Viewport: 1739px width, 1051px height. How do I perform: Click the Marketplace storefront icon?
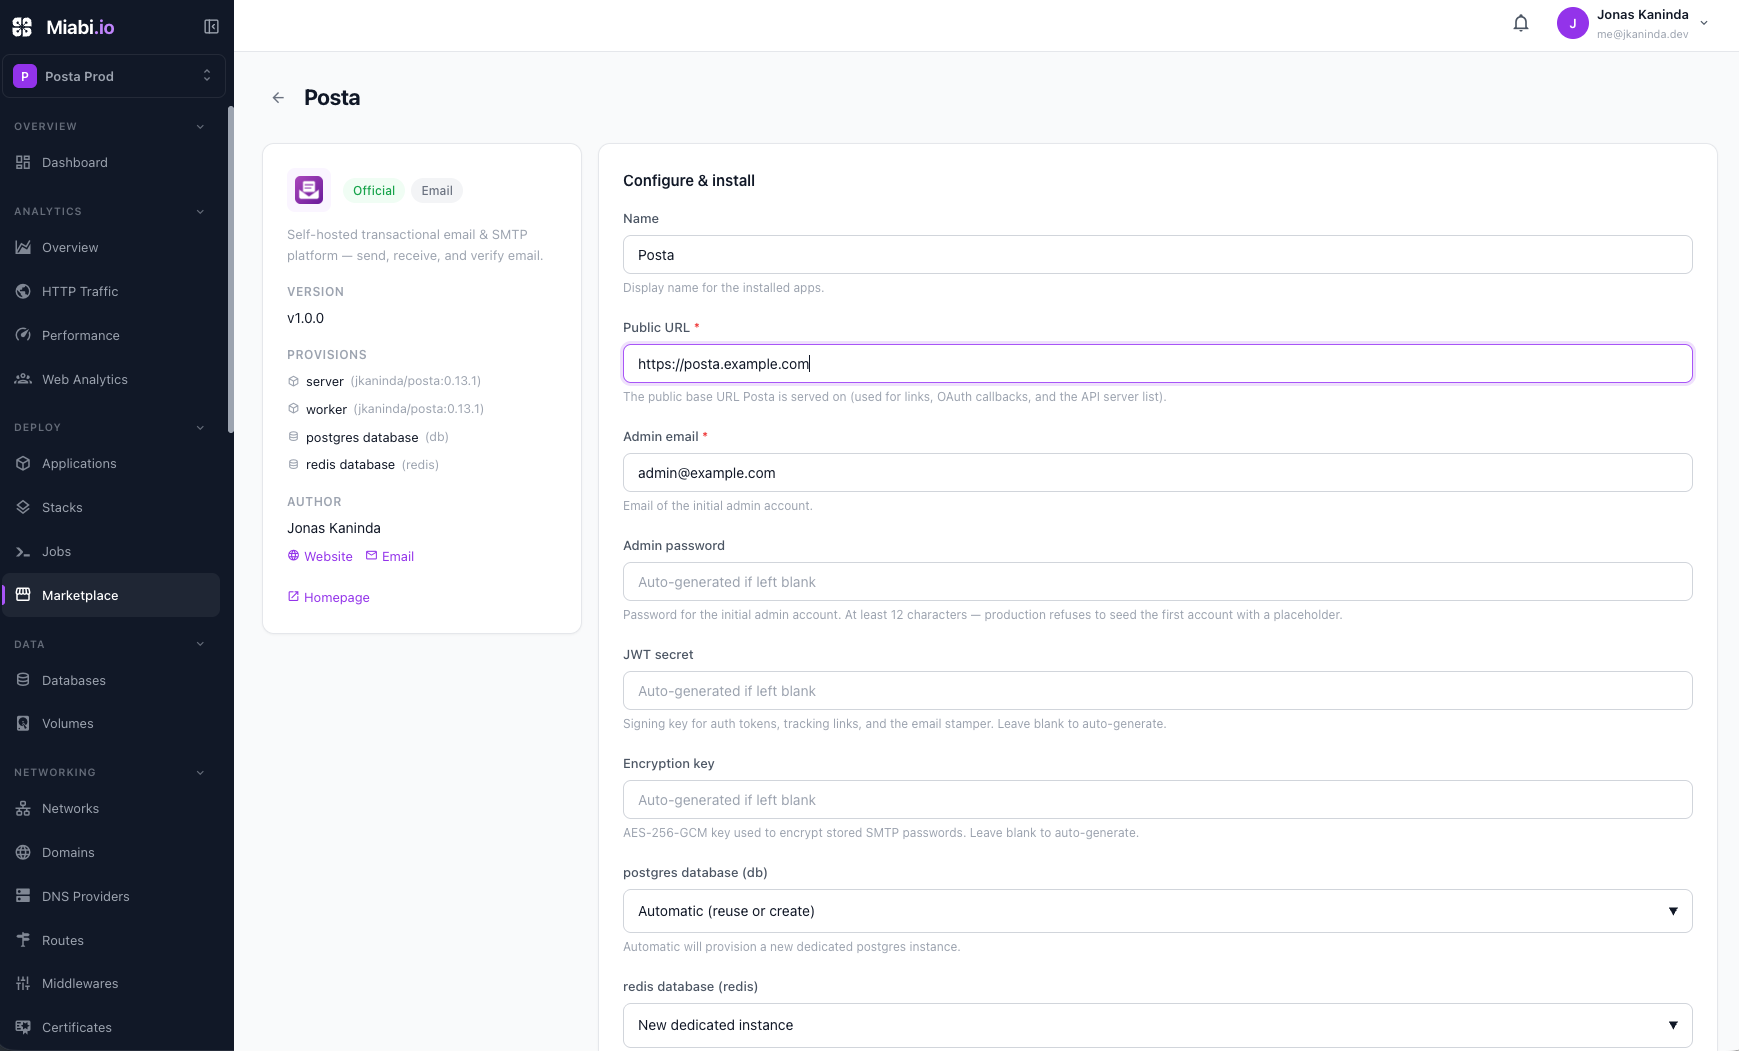pos(23,595)
